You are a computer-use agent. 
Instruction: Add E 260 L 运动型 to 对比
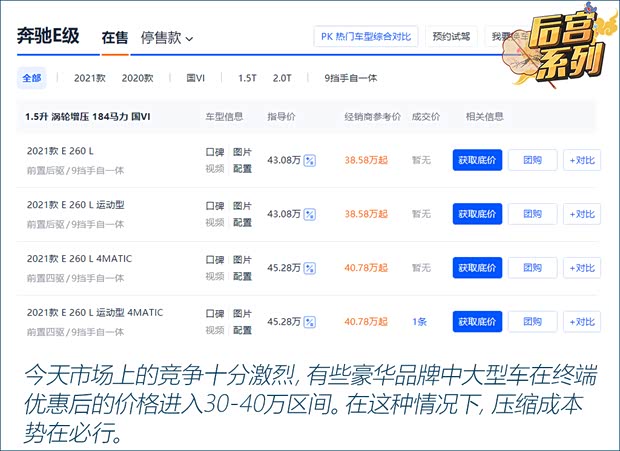[582, 214]
